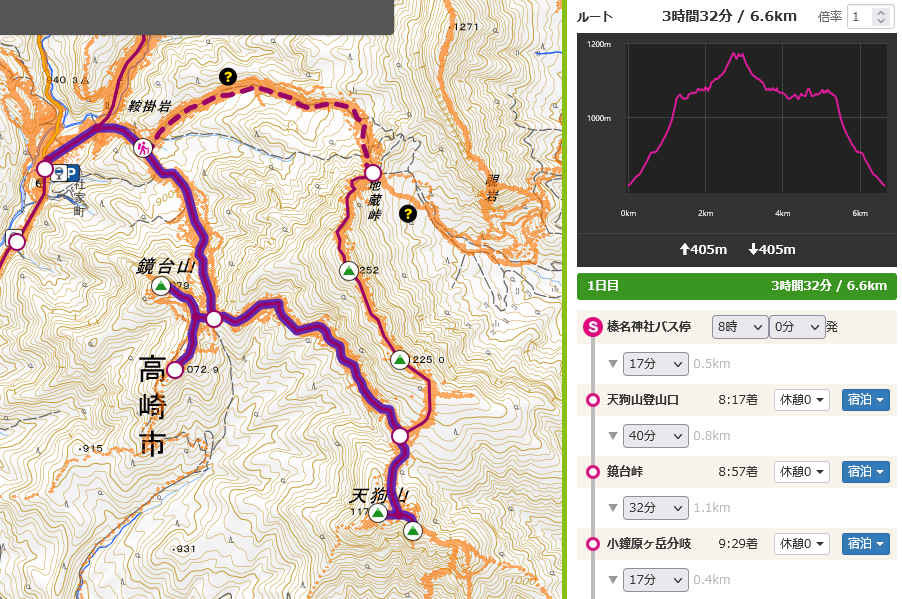Open the 40分 leg duration dropdown
Image resolution: width=902 pixels, height=599 pixels.
tap(655, 435)
